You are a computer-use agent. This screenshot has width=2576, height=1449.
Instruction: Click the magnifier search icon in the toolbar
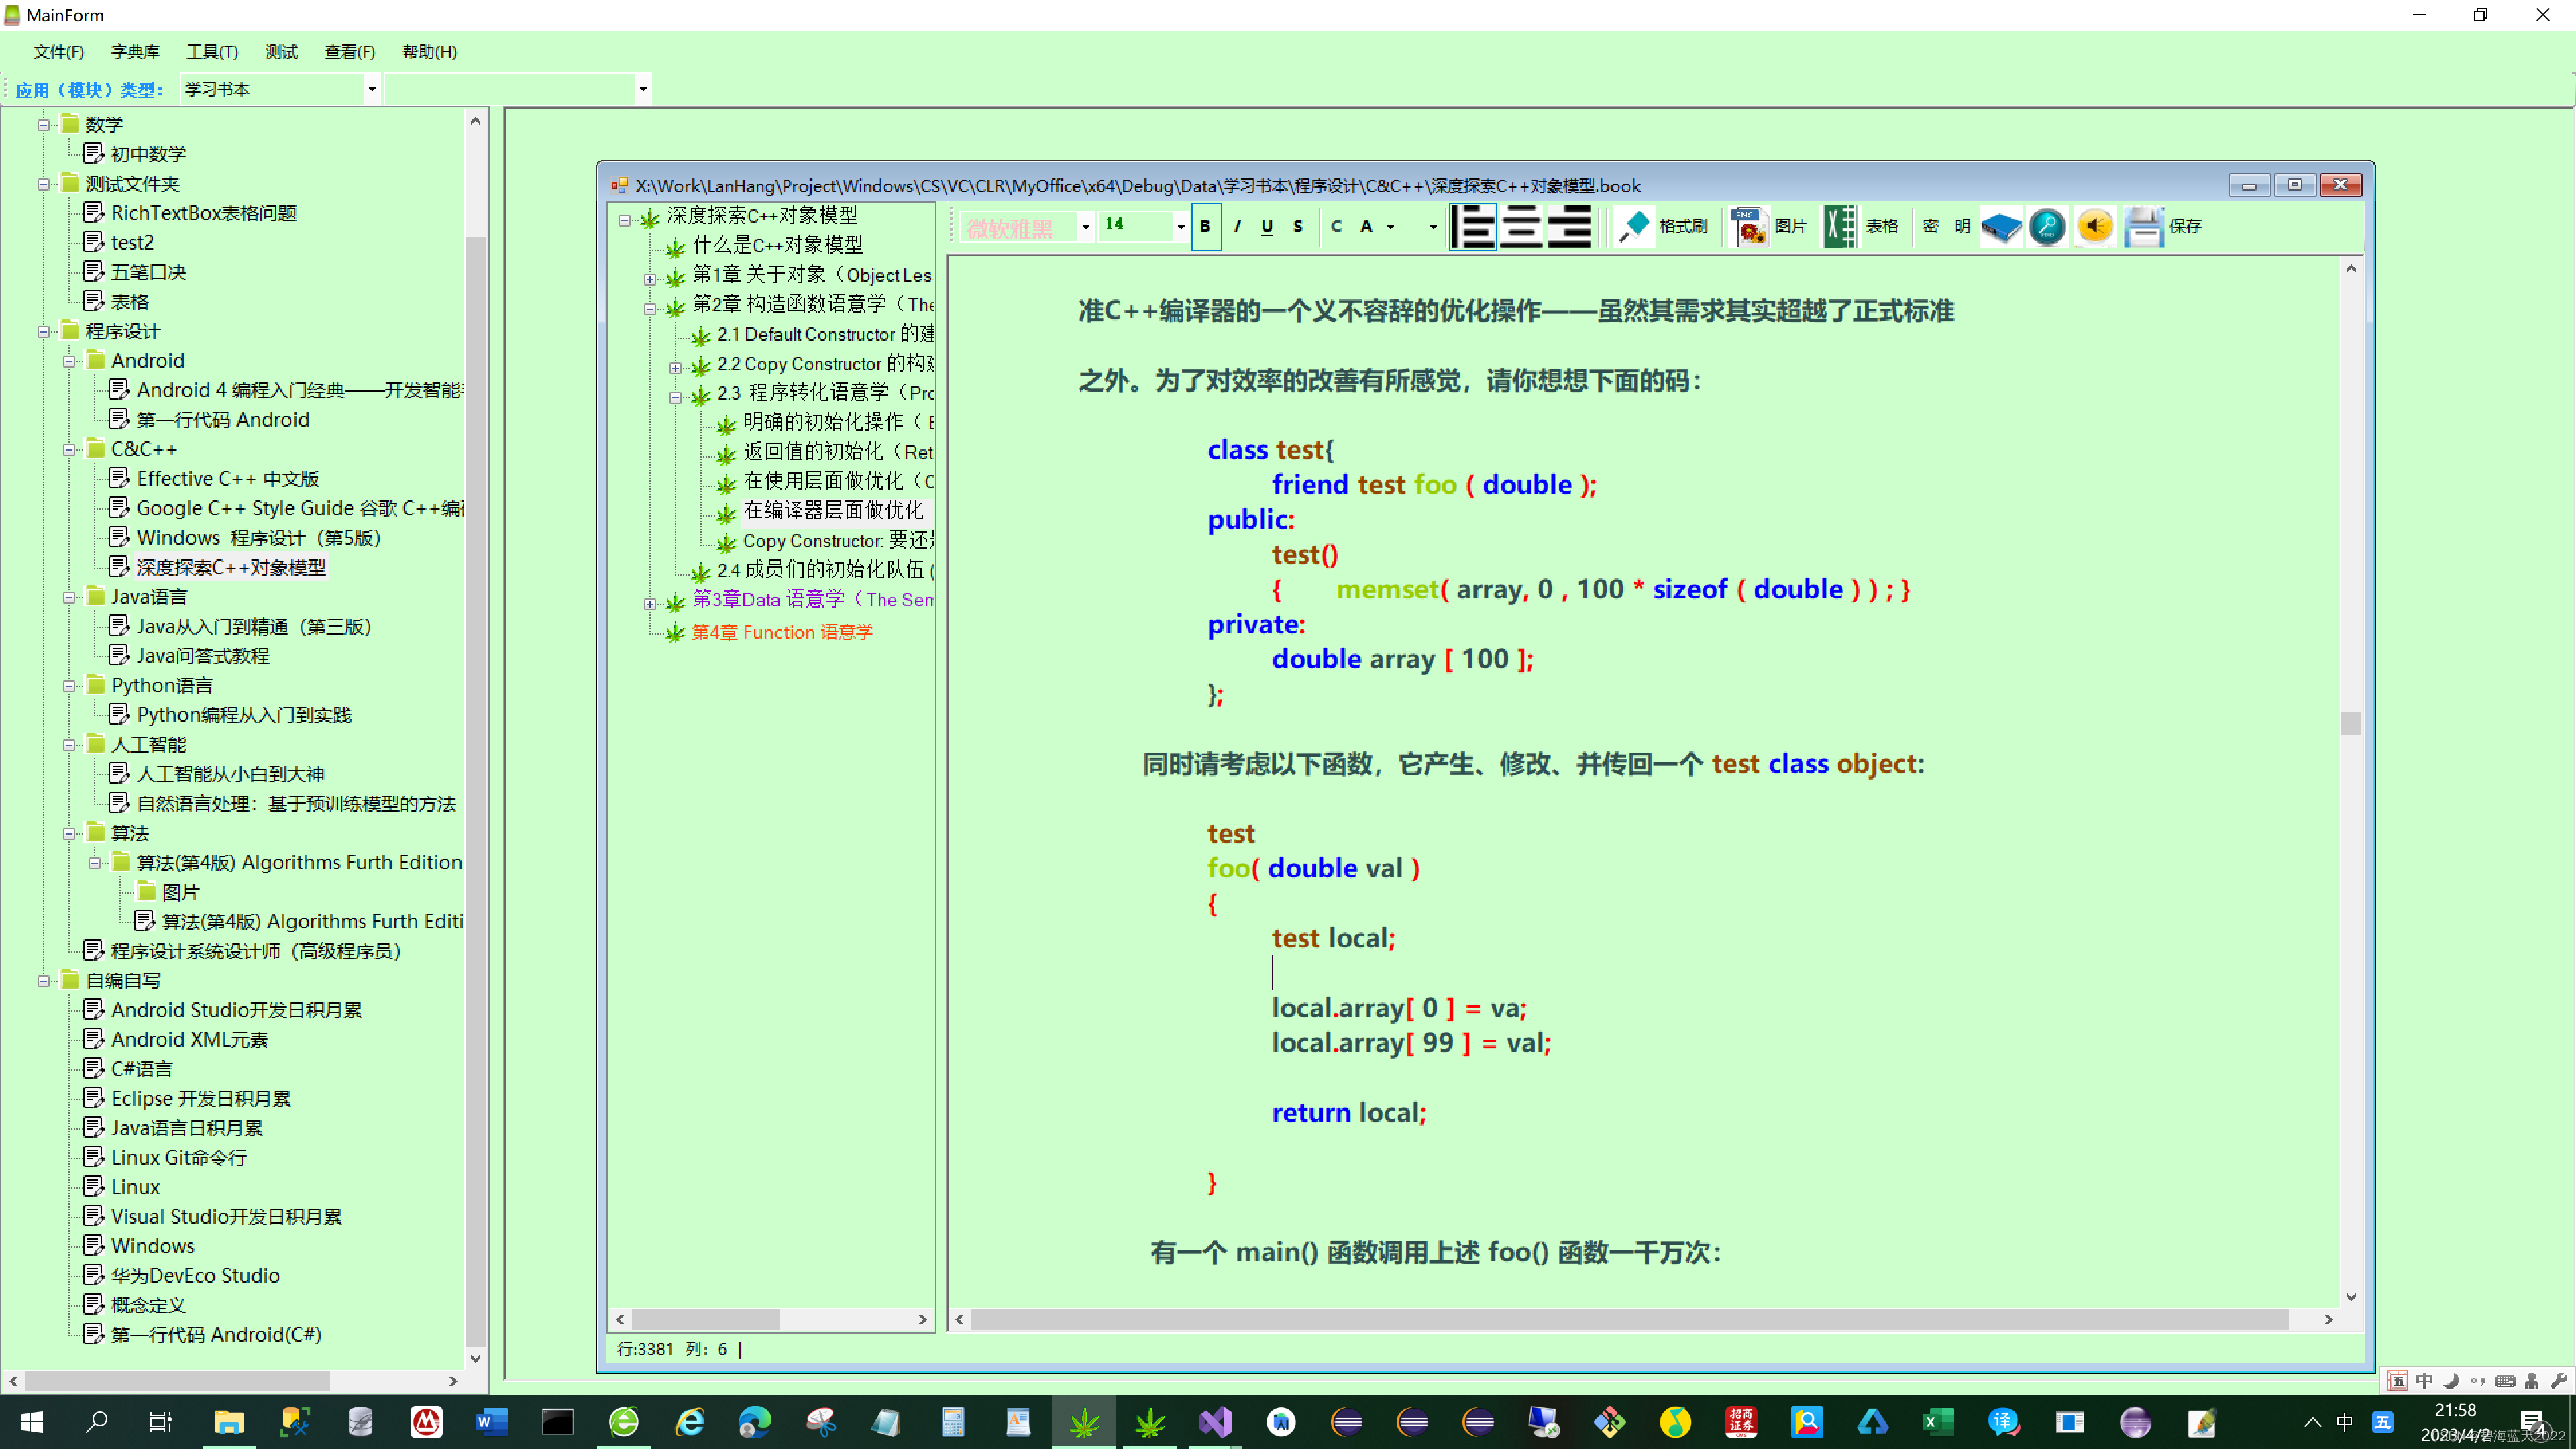2047,227
